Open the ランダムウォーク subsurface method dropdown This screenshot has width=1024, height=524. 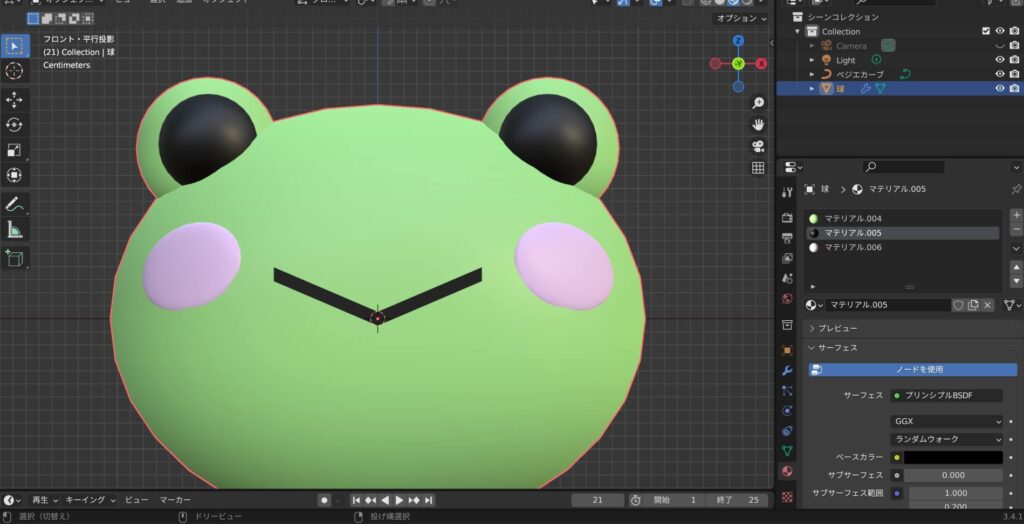coord(946,439)
